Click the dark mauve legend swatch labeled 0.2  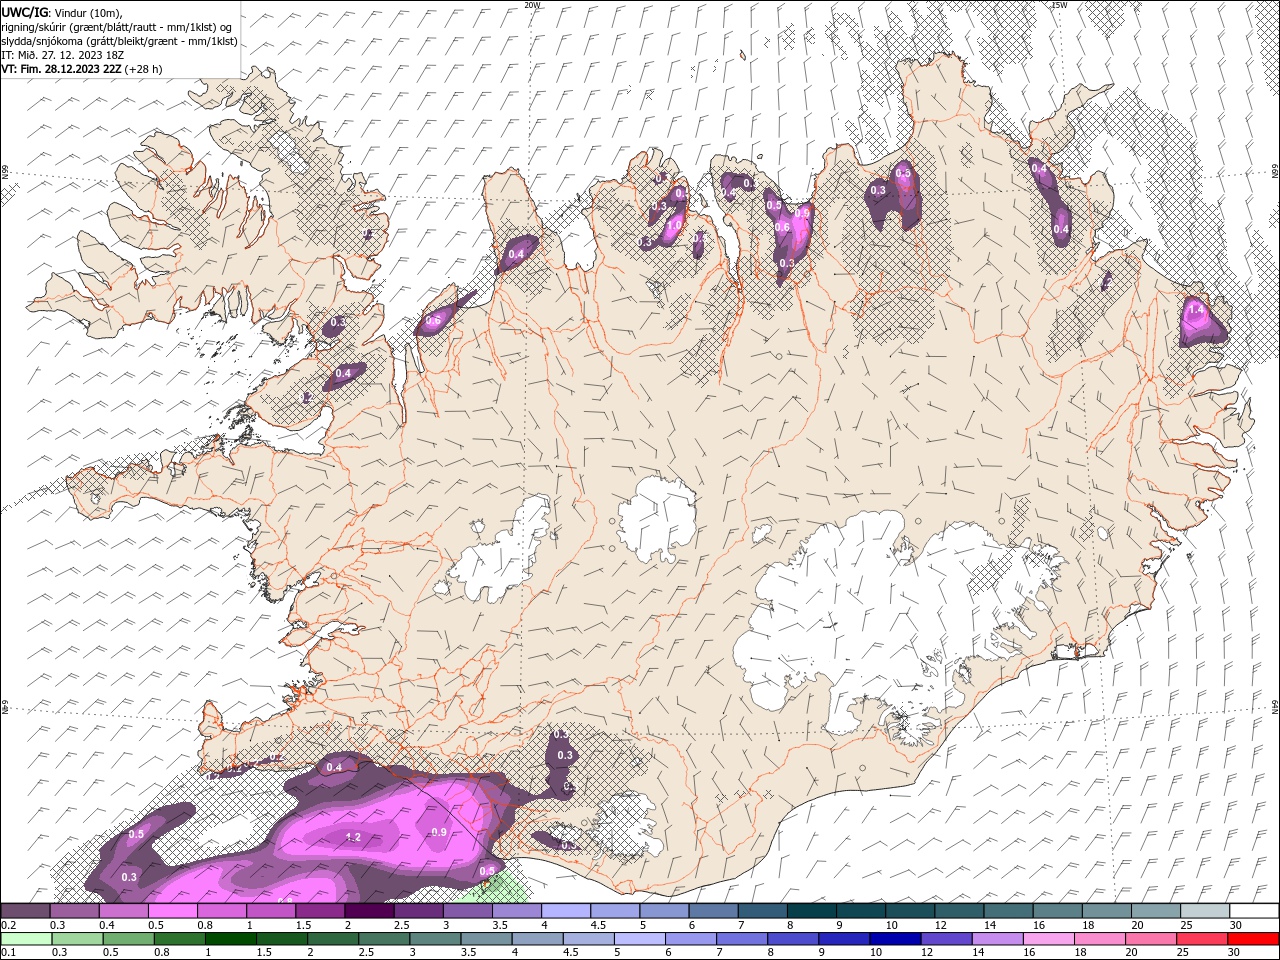coord(26,911)
